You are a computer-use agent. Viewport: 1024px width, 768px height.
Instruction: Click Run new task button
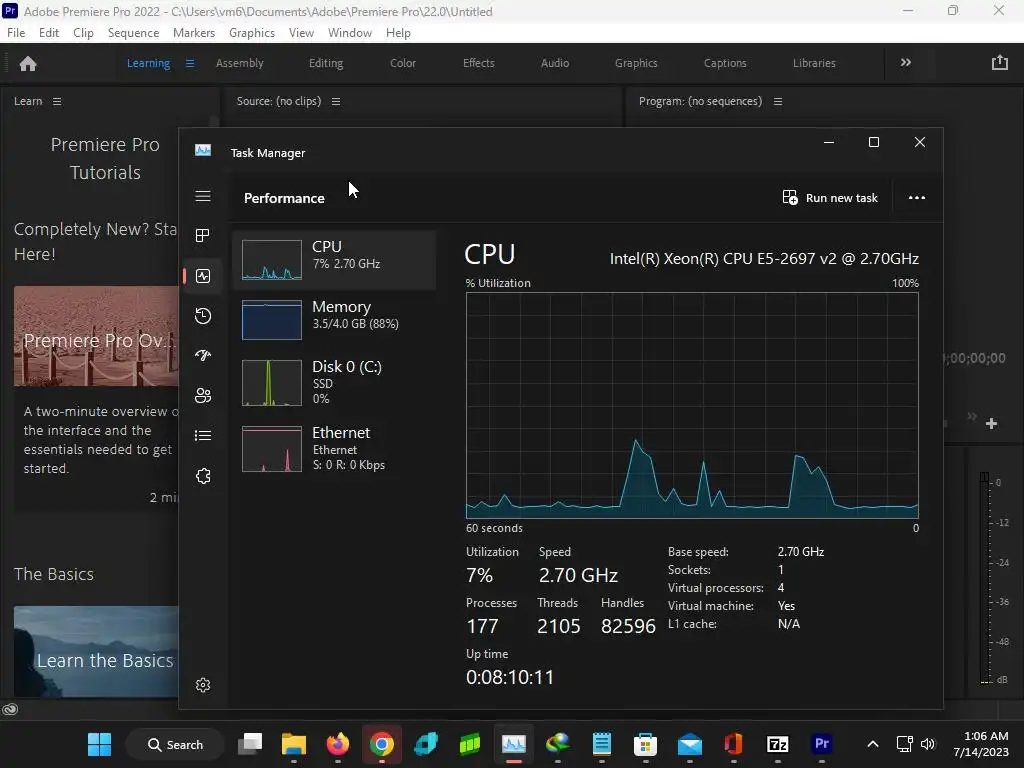tap(829, 198)
